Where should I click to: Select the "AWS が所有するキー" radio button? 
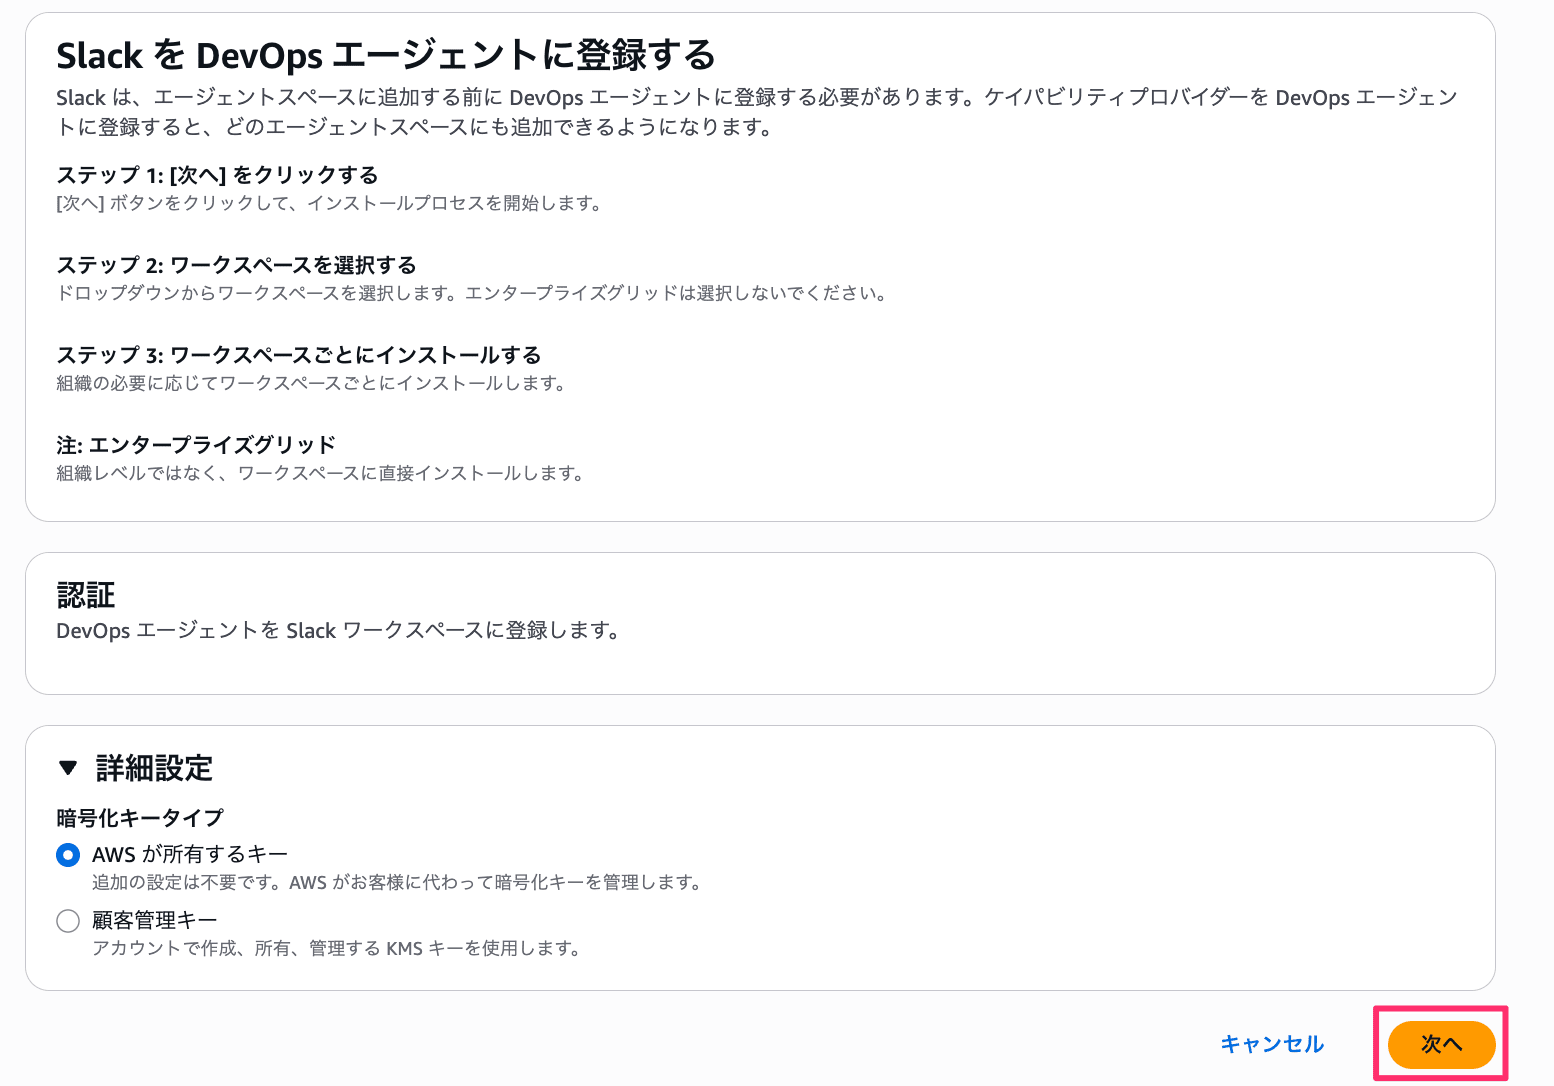click(x=68, y=855)
